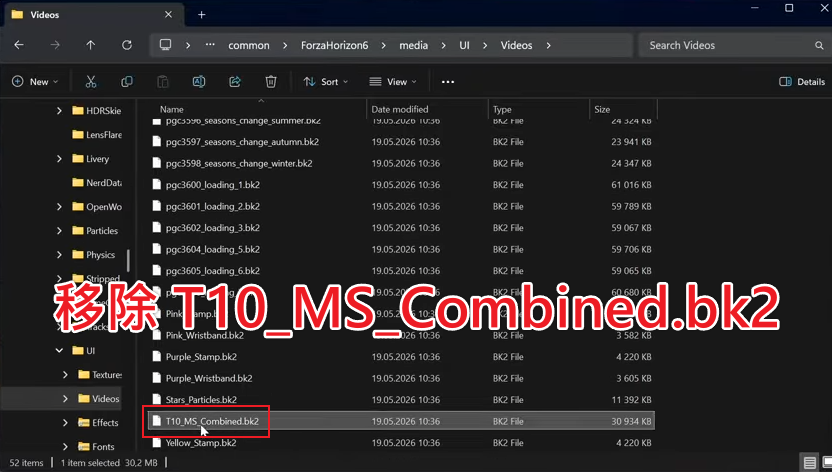
Task: Click the Delete trash icon
Action: pyautogui.click(x=271, y=82)
